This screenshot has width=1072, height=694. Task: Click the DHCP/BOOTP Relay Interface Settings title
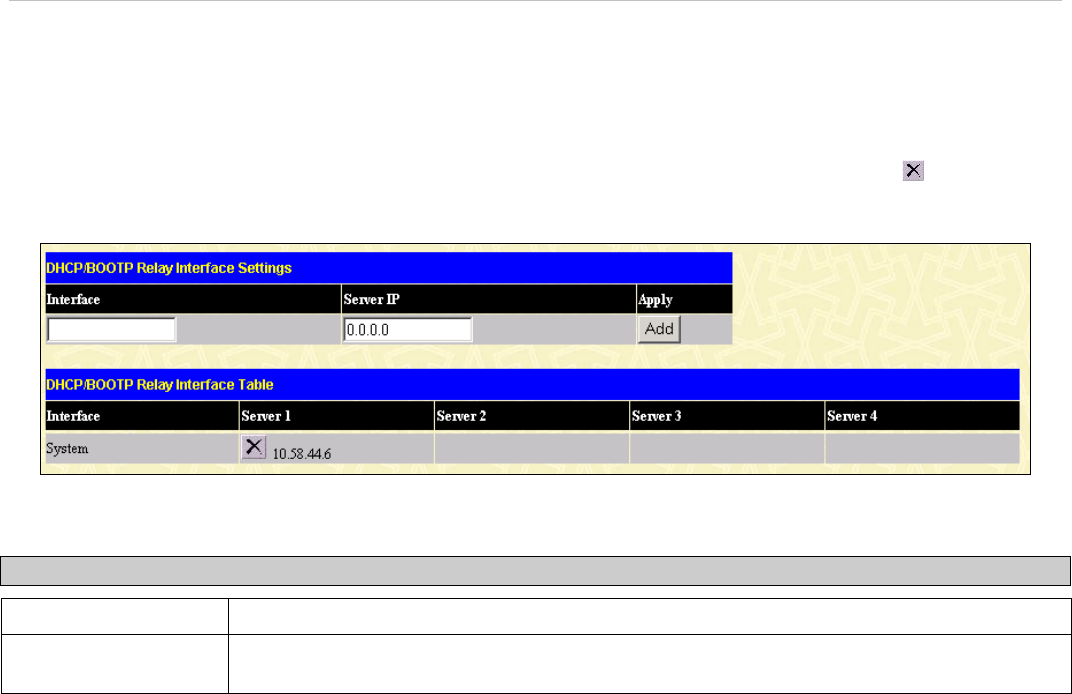pyautogui.click(x=169, y=268)
